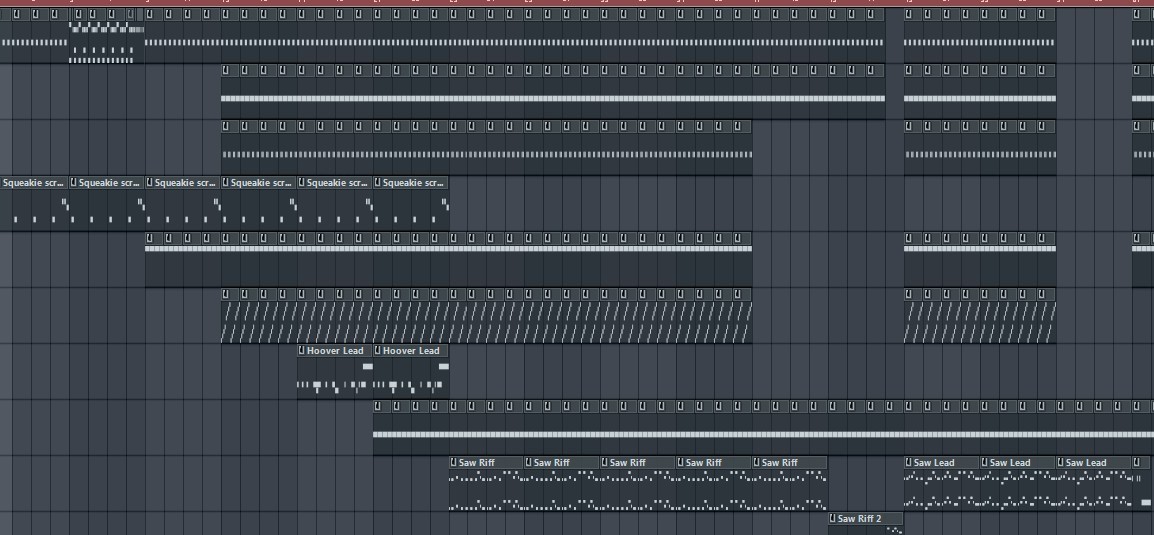Click the fifth Saw Riff clip's menu icon
Viewport: 1154px width, 535px height.
pos(757,463)
